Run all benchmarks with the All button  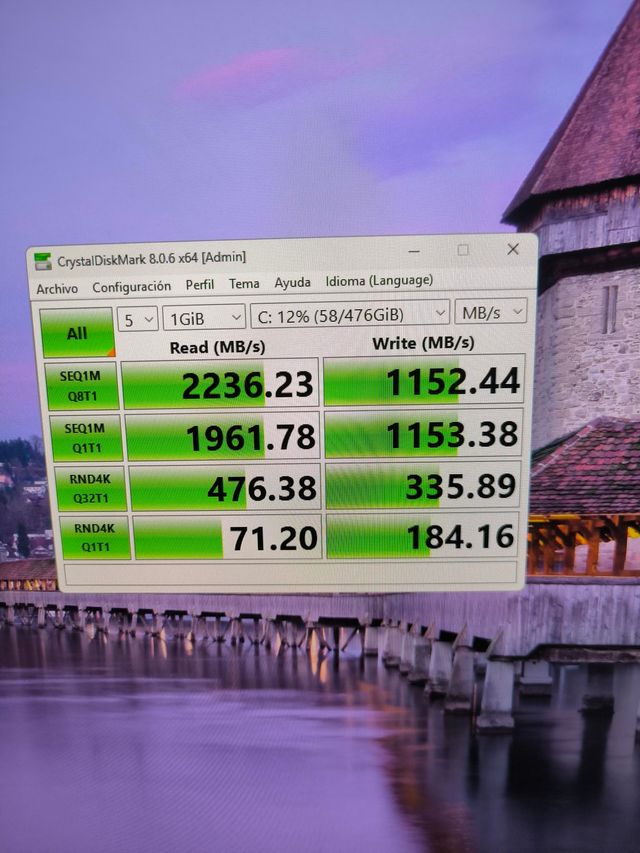click(x=77, y=332)
